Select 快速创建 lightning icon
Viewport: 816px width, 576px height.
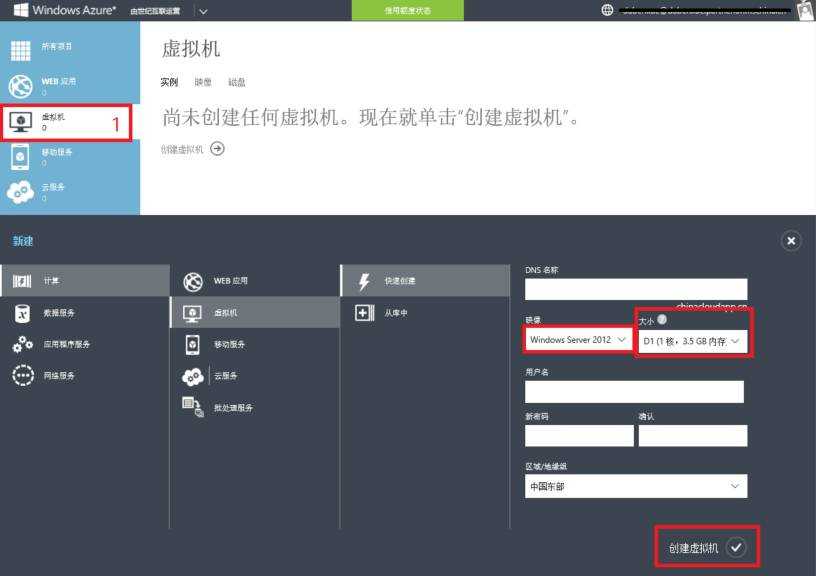click(364, 281)
